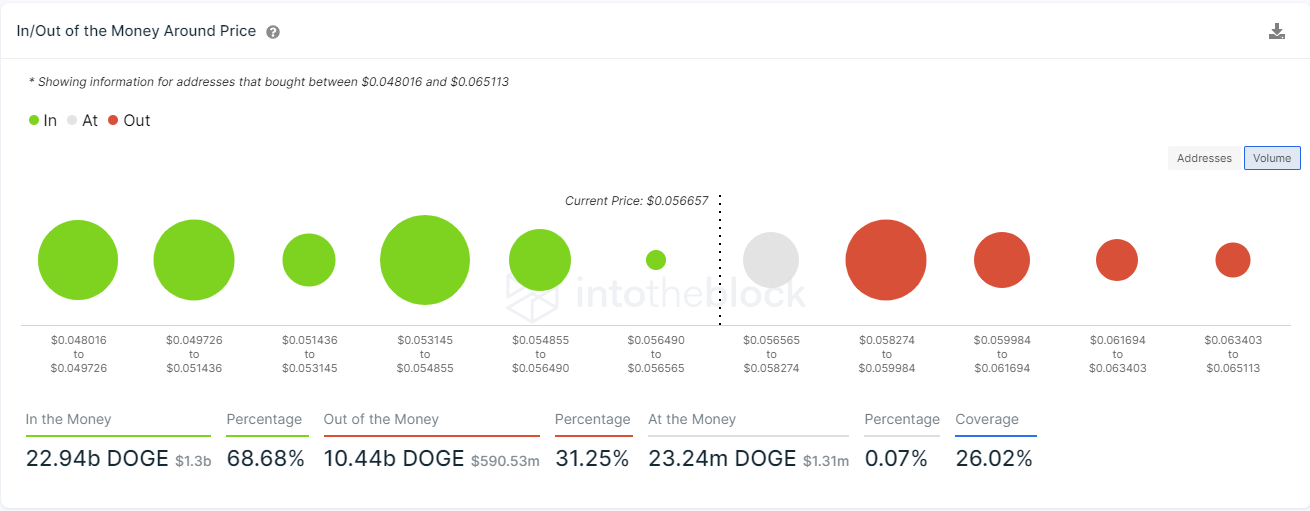Click the tiny green bubble near current price
The height and width of the screenshot is (511, 1310).
click(656, 260)
